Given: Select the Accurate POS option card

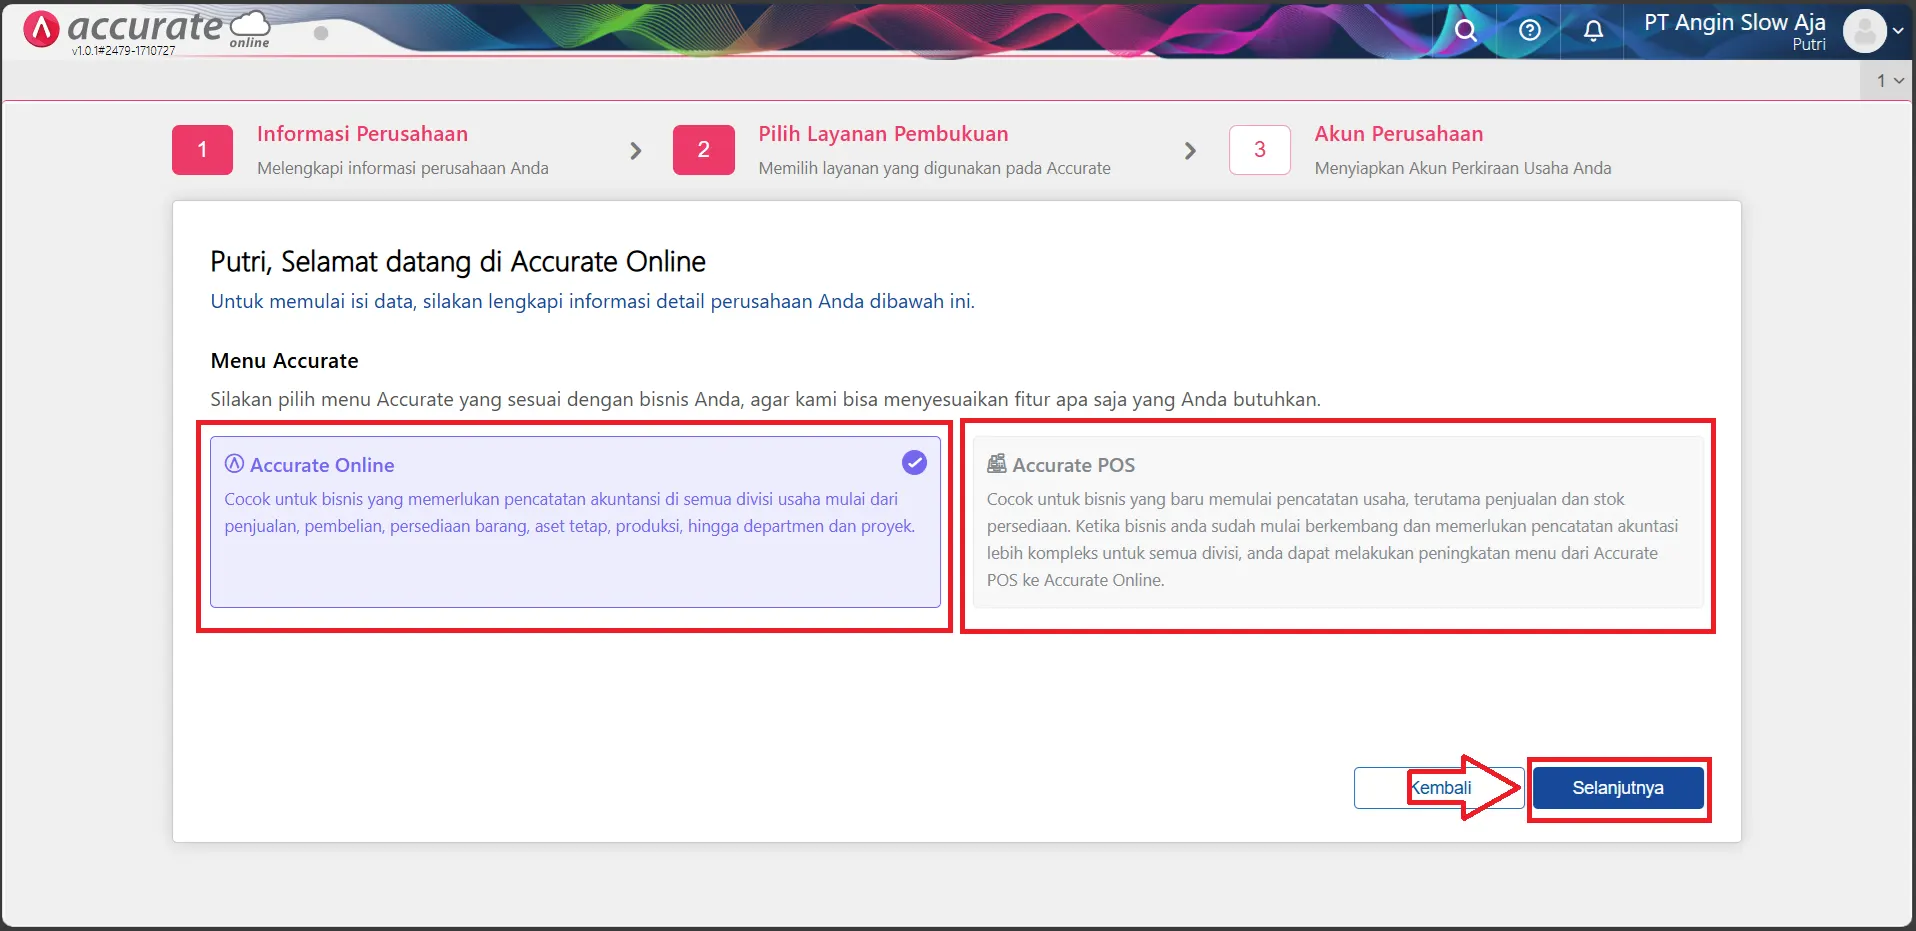Looking at the screenshot, I should point(1338,522).
